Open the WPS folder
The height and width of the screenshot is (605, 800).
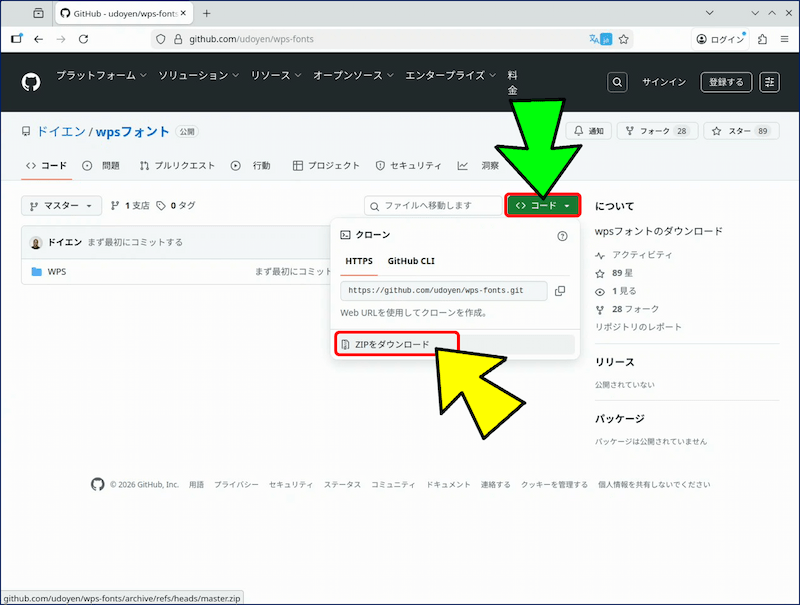coord(56,271)
